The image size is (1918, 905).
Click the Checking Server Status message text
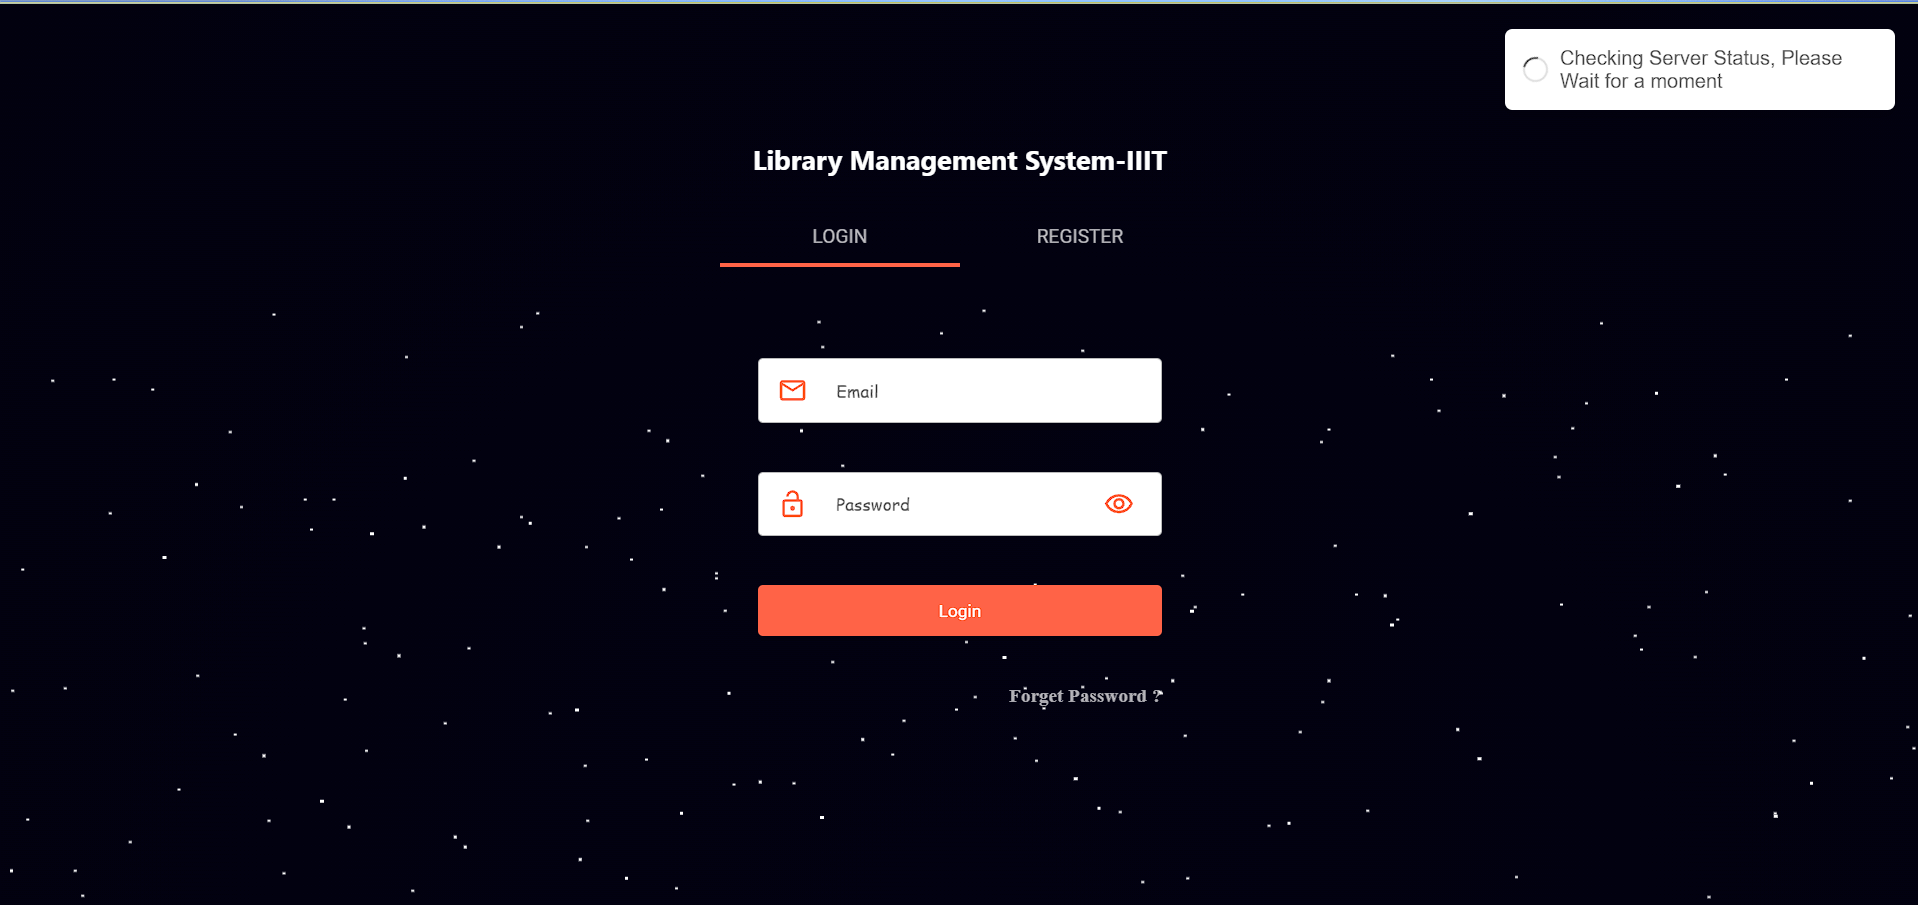[x=1700, y=58]
